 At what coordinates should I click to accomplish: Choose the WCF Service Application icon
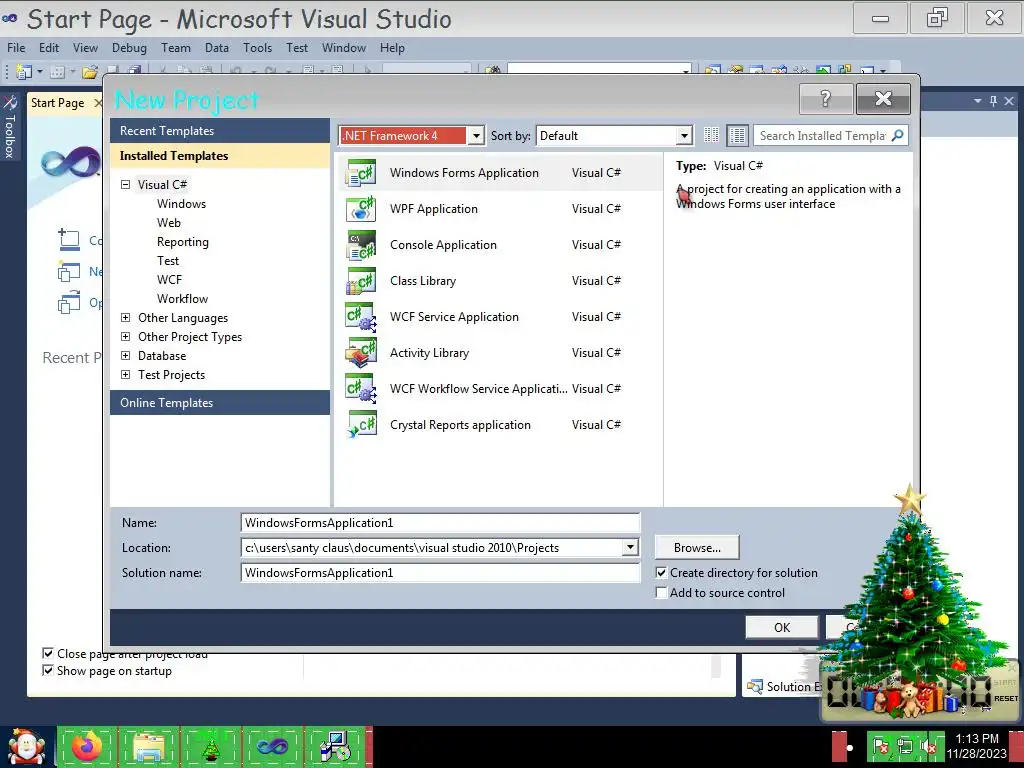(360, 317)
